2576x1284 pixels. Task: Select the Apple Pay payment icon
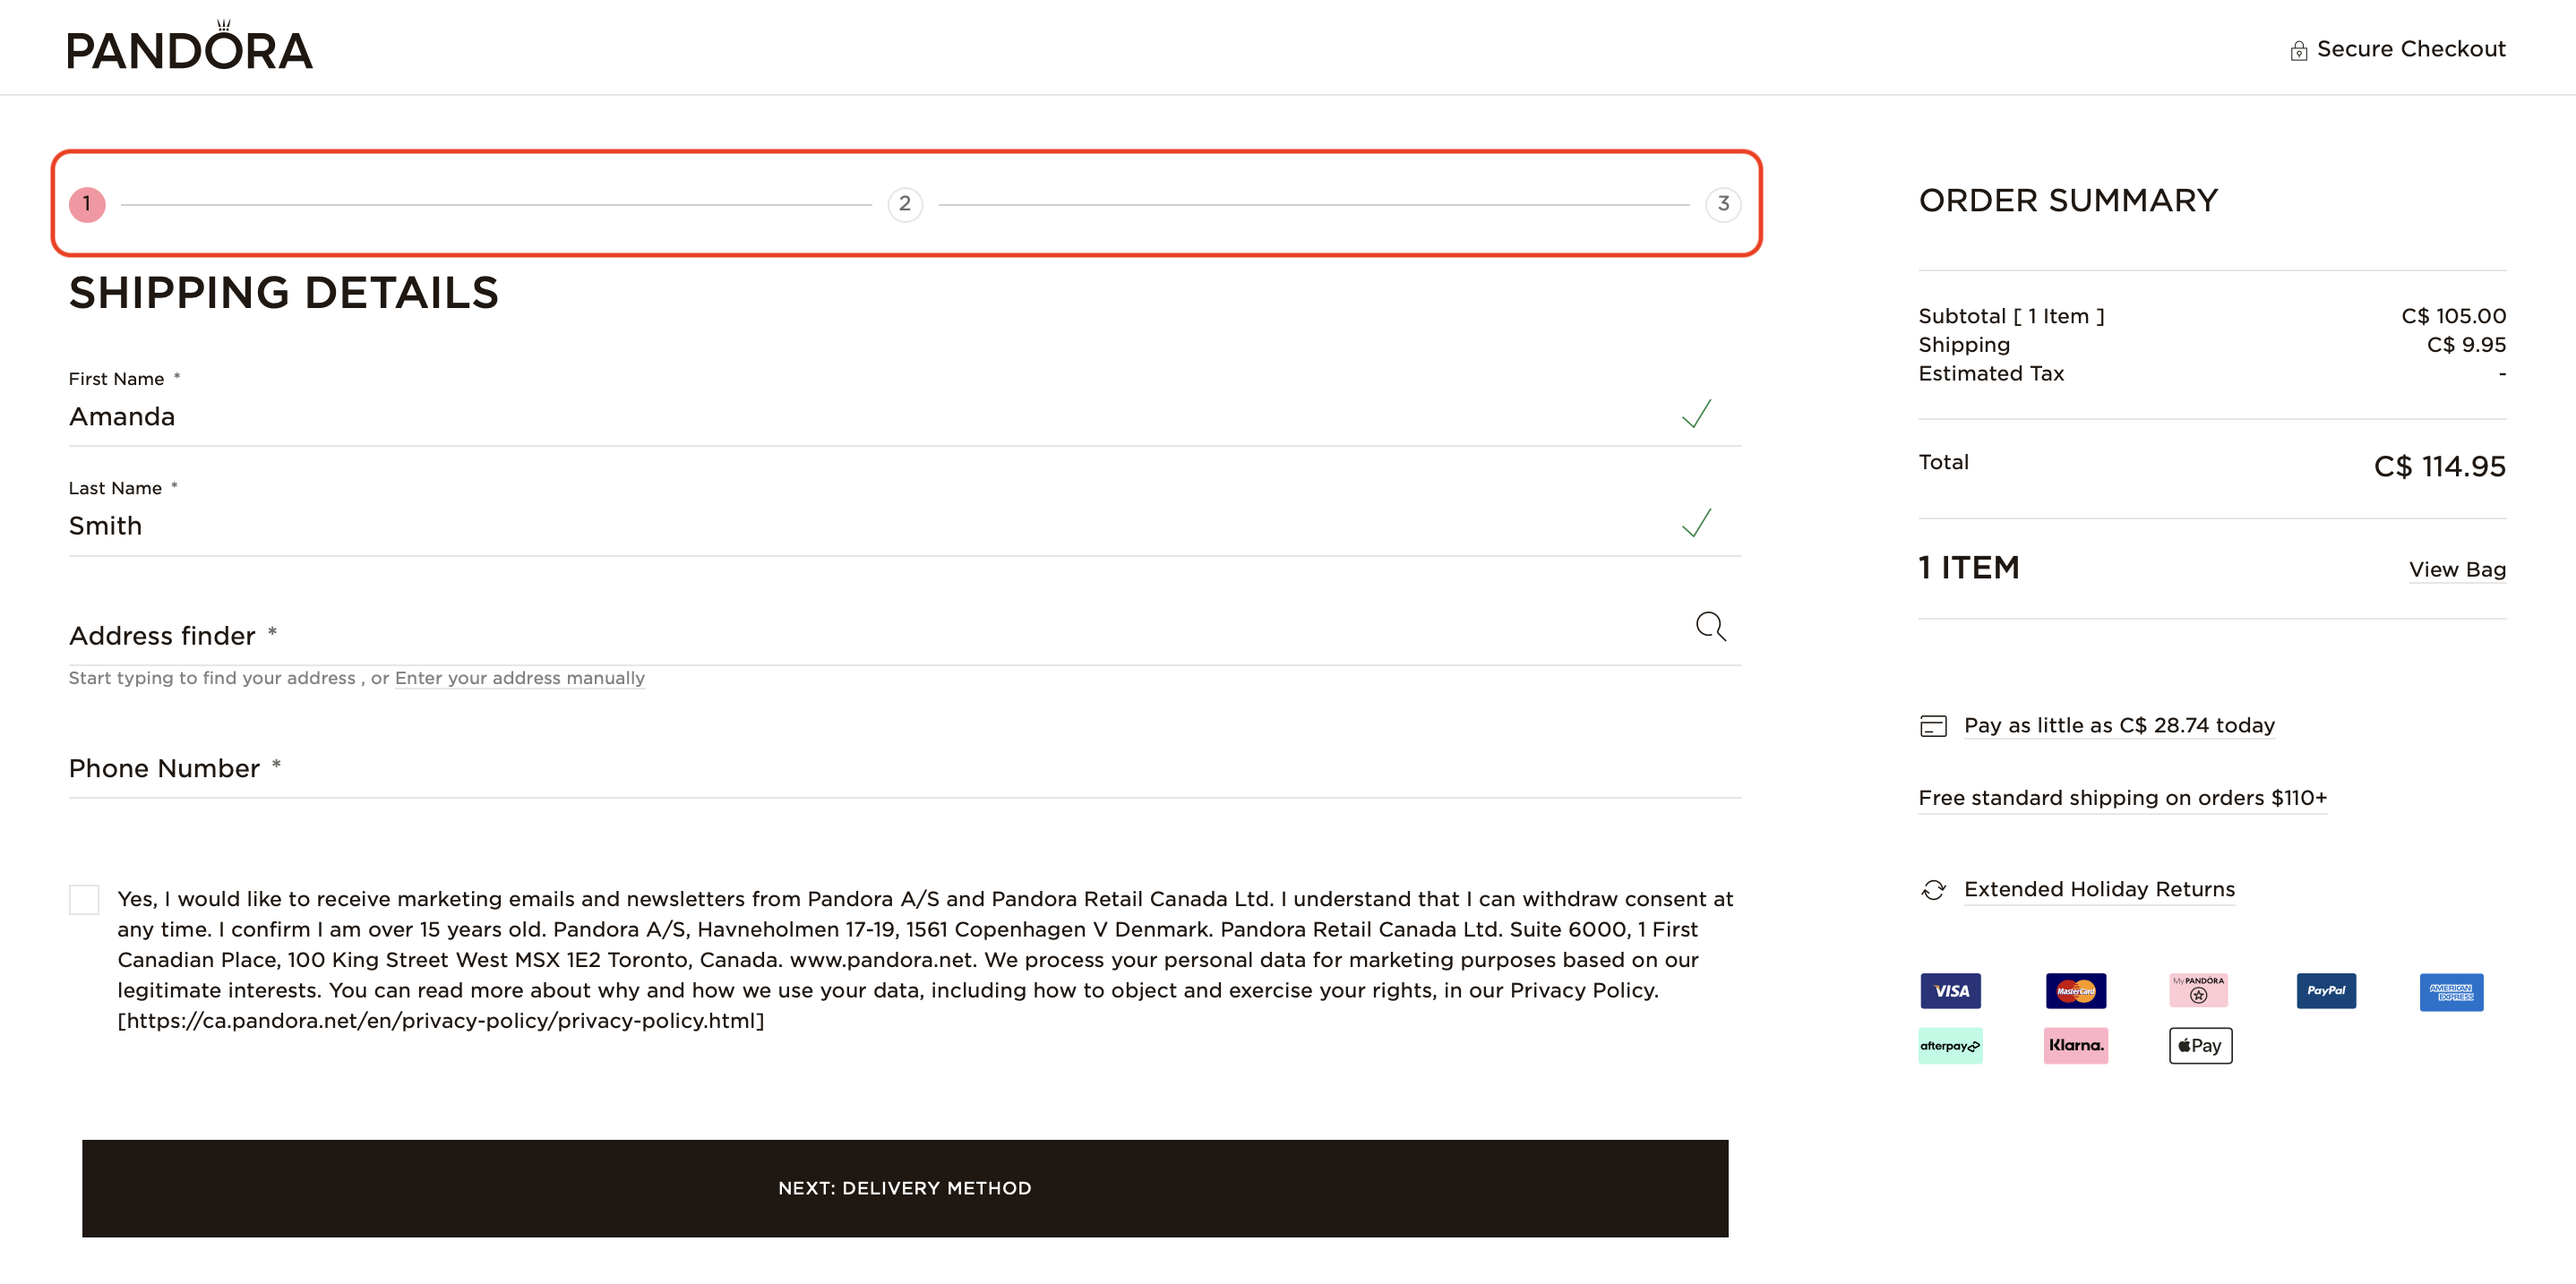click(2200, 1045)
